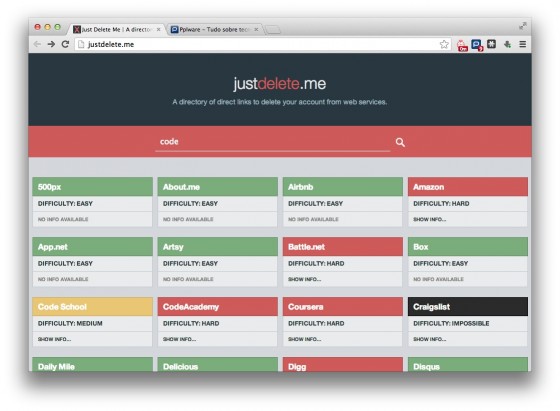This screenshot has width=560, height=411.
Task: Open the CodeAcademy delete link
Action: (x=218, y=307)
